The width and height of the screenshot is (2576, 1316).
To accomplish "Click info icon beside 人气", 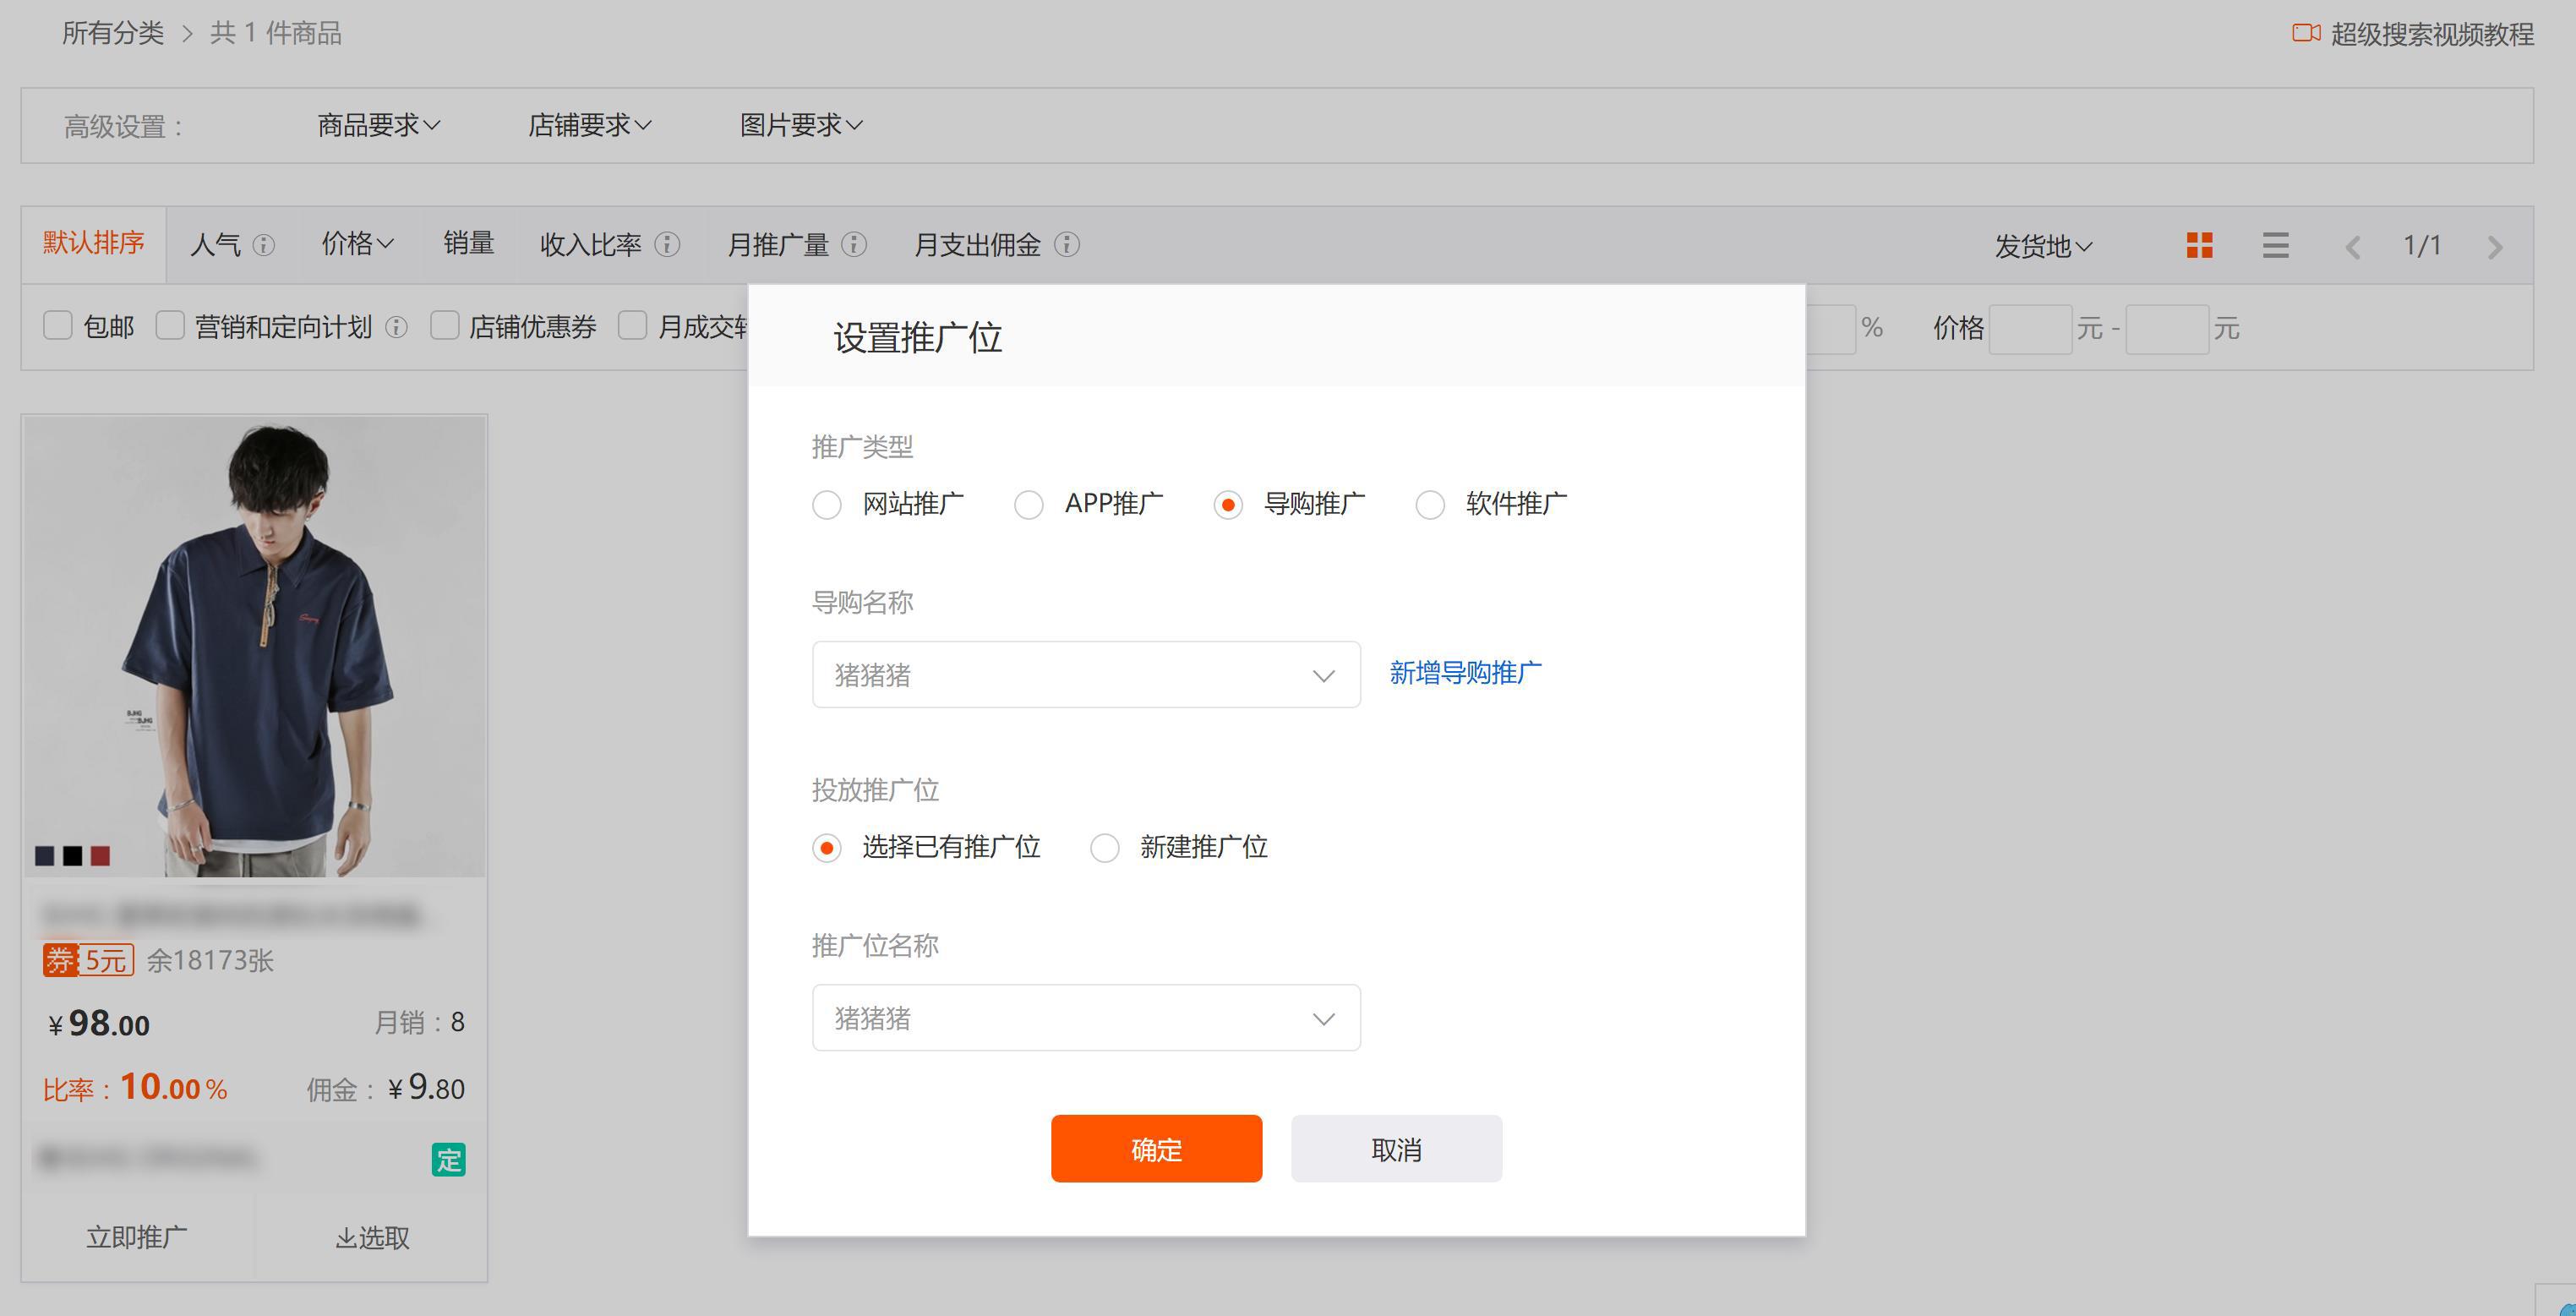I will click(263, 245).
